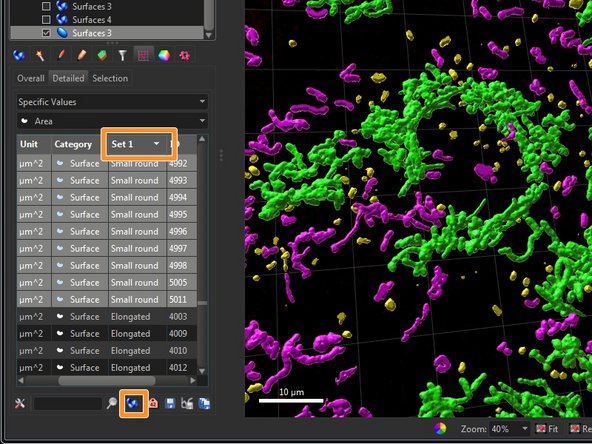Click the table horizontal scroll-left arrow

pyautogui.click(x=21, y=380)
